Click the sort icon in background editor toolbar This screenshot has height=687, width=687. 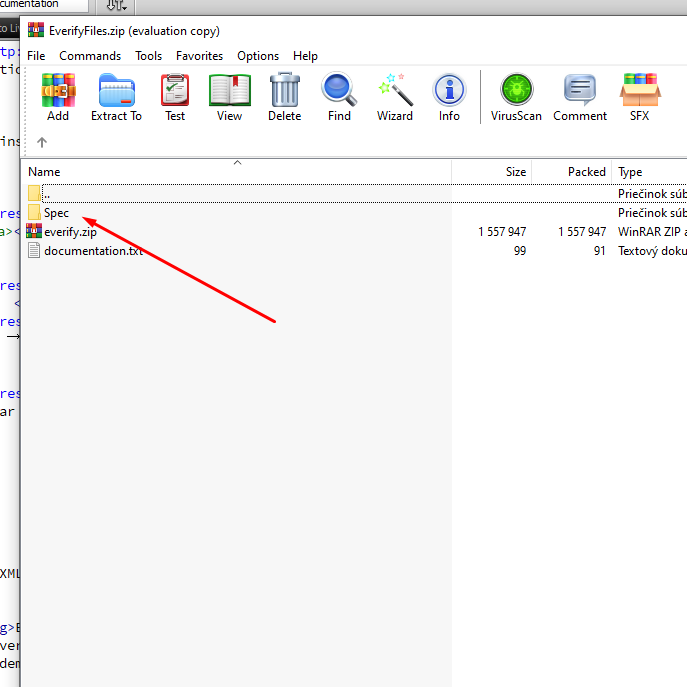pos(117,5)
